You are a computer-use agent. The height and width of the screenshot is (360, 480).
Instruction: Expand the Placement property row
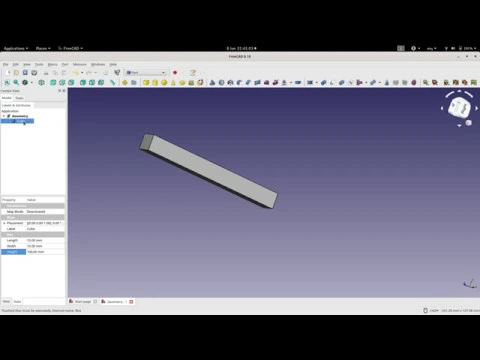coord(4,223)
